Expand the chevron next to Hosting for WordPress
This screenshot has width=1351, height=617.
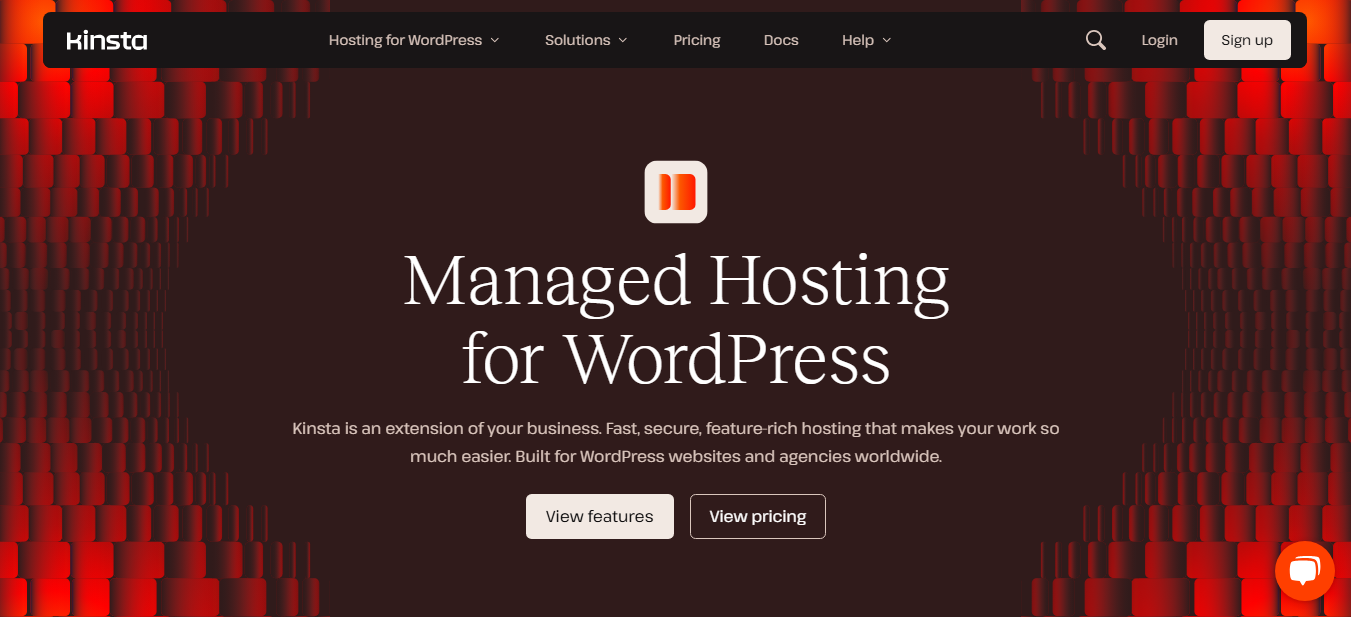[495, 41]
